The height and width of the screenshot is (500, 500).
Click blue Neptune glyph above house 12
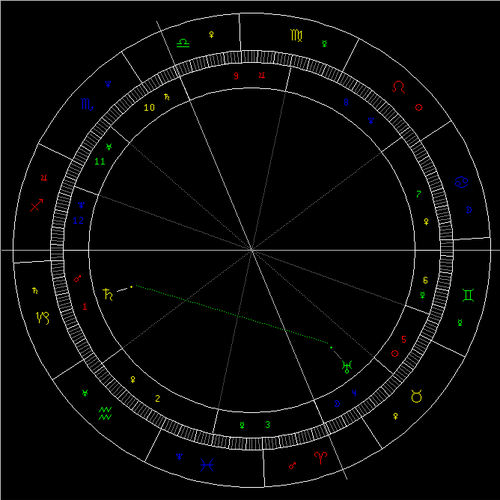[81, 205]
